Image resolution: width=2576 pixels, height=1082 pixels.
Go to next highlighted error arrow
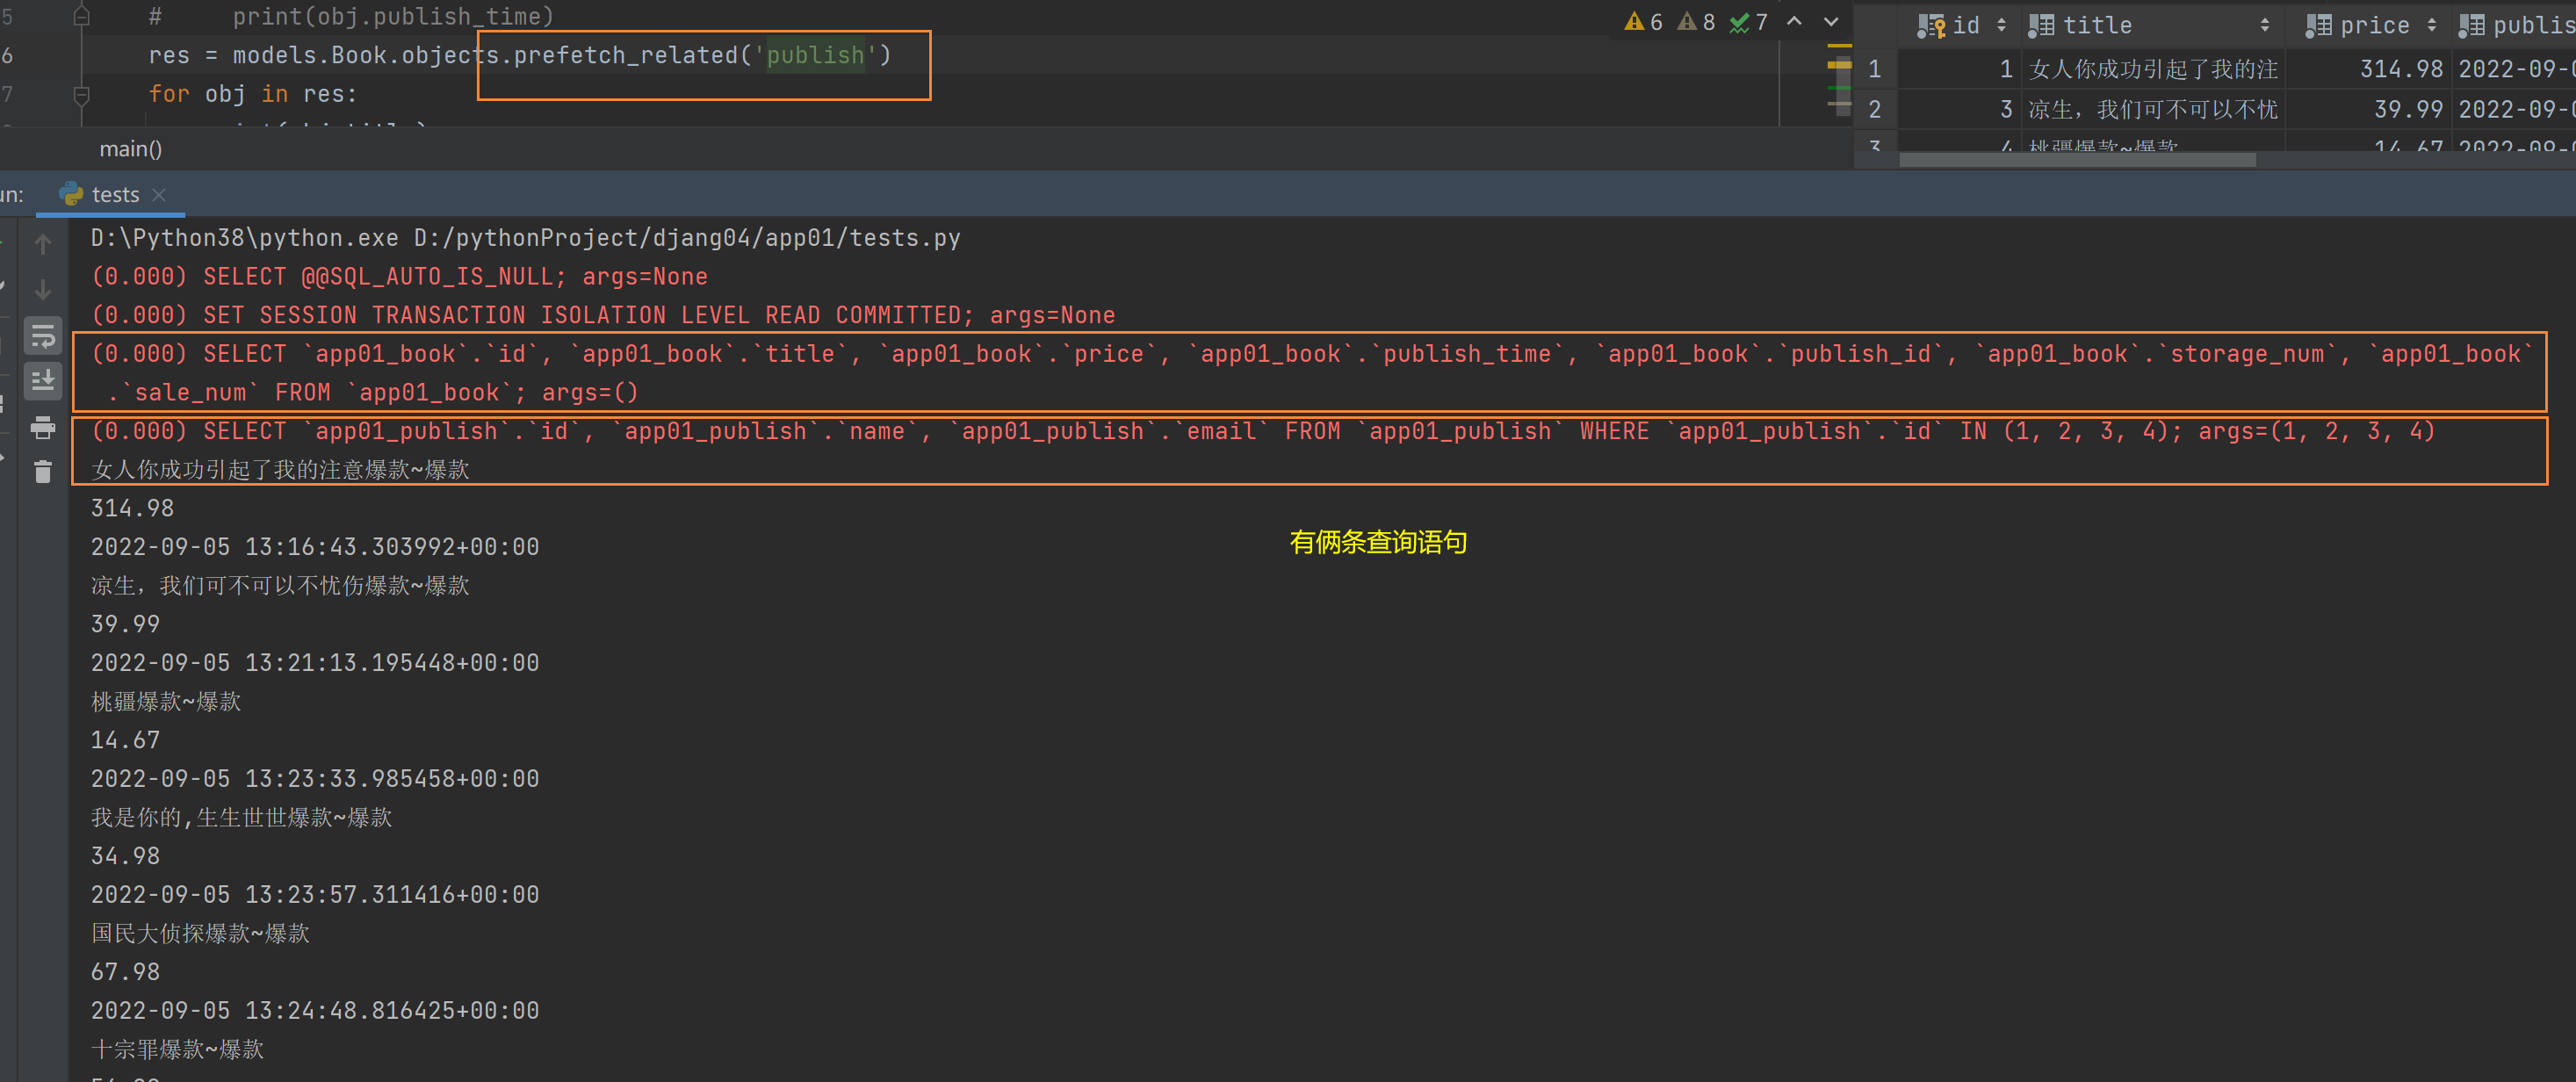(x=1831, y=21)
